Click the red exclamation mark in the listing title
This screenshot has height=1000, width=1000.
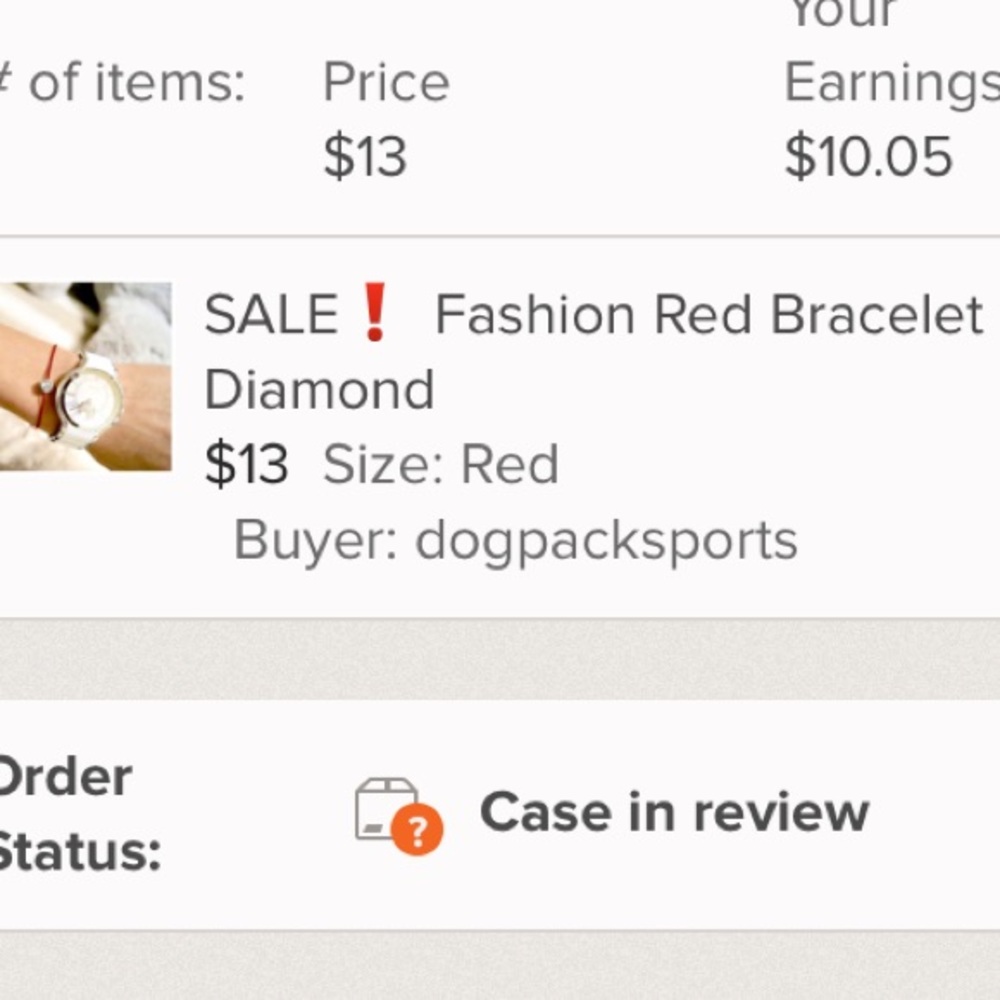374,313
